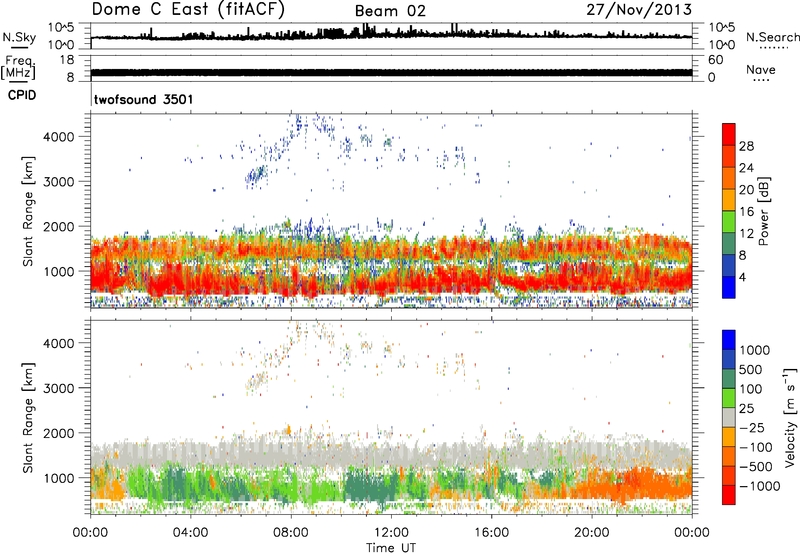
Task: Click the "Slant Range [km]" label of the power panel
Action: (x=28, y=211)
